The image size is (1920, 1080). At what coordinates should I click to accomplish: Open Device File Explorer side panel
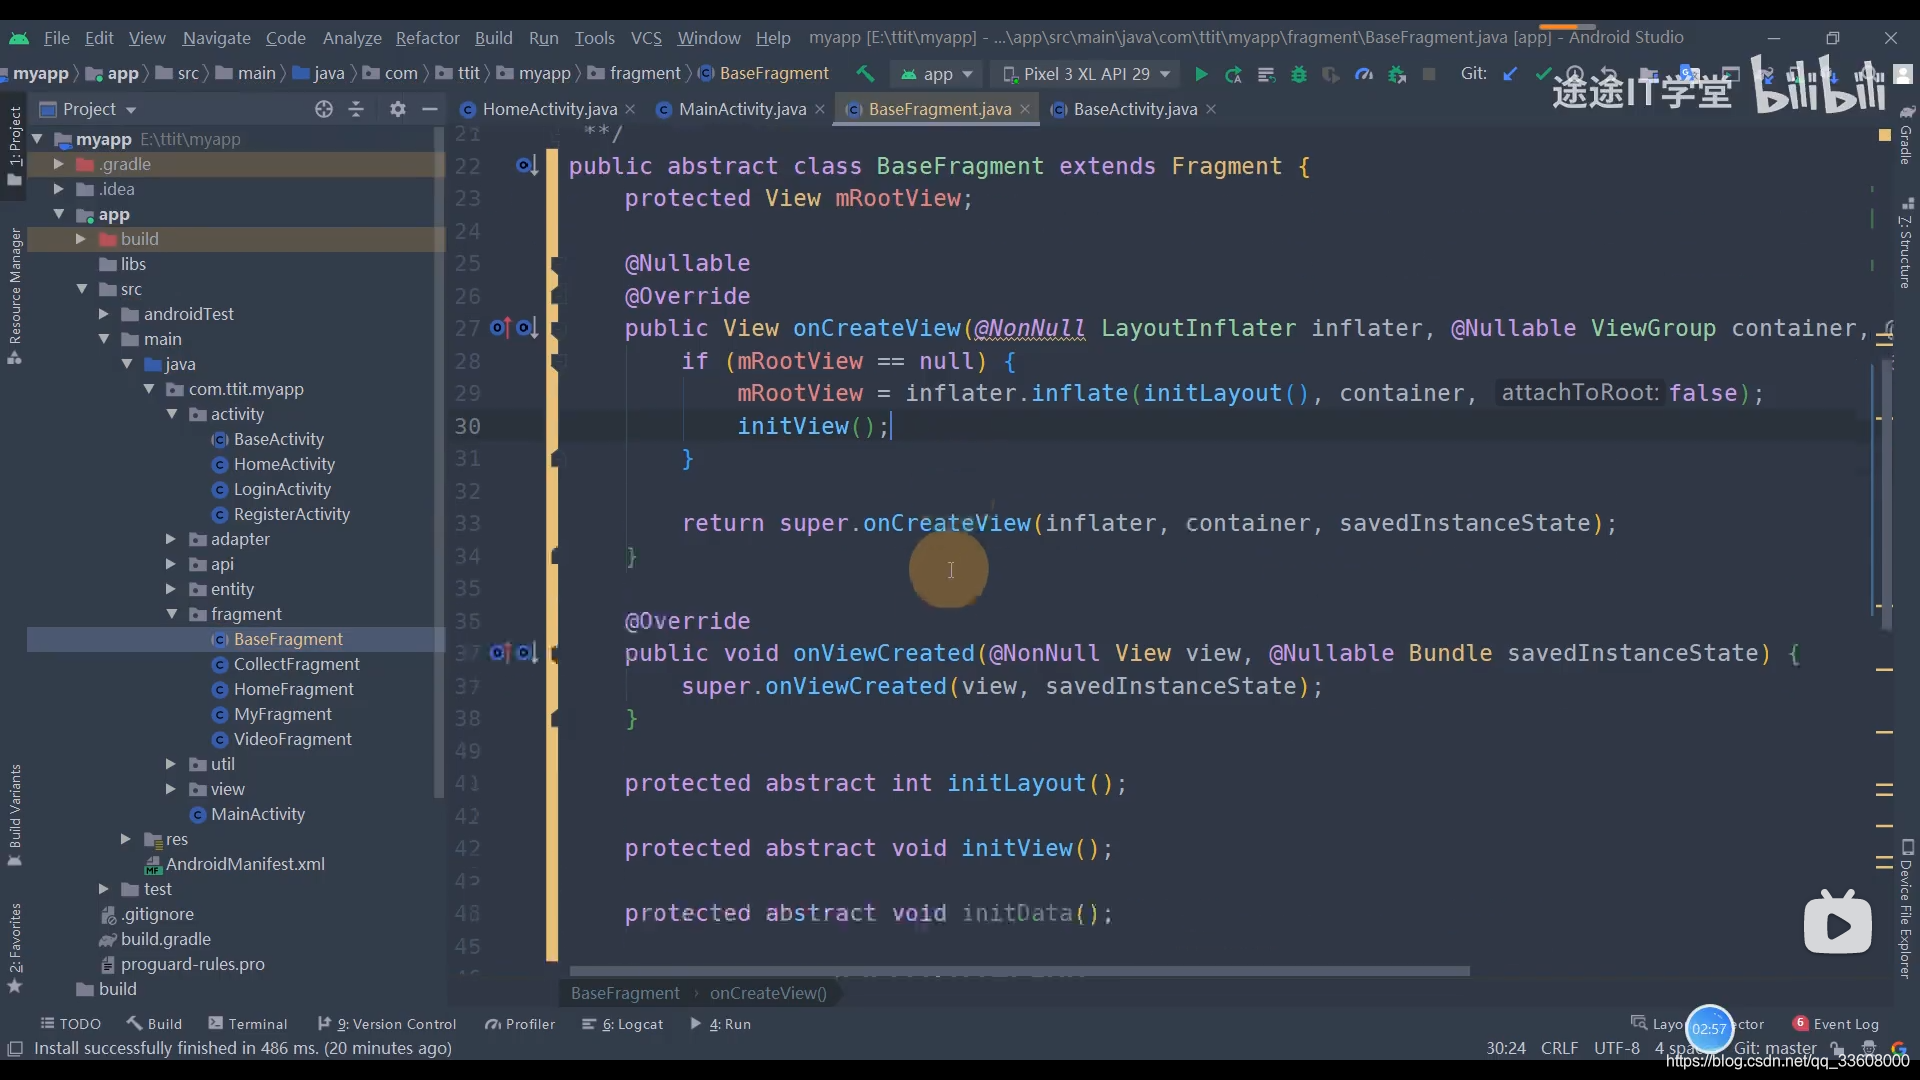[1906, 910]
